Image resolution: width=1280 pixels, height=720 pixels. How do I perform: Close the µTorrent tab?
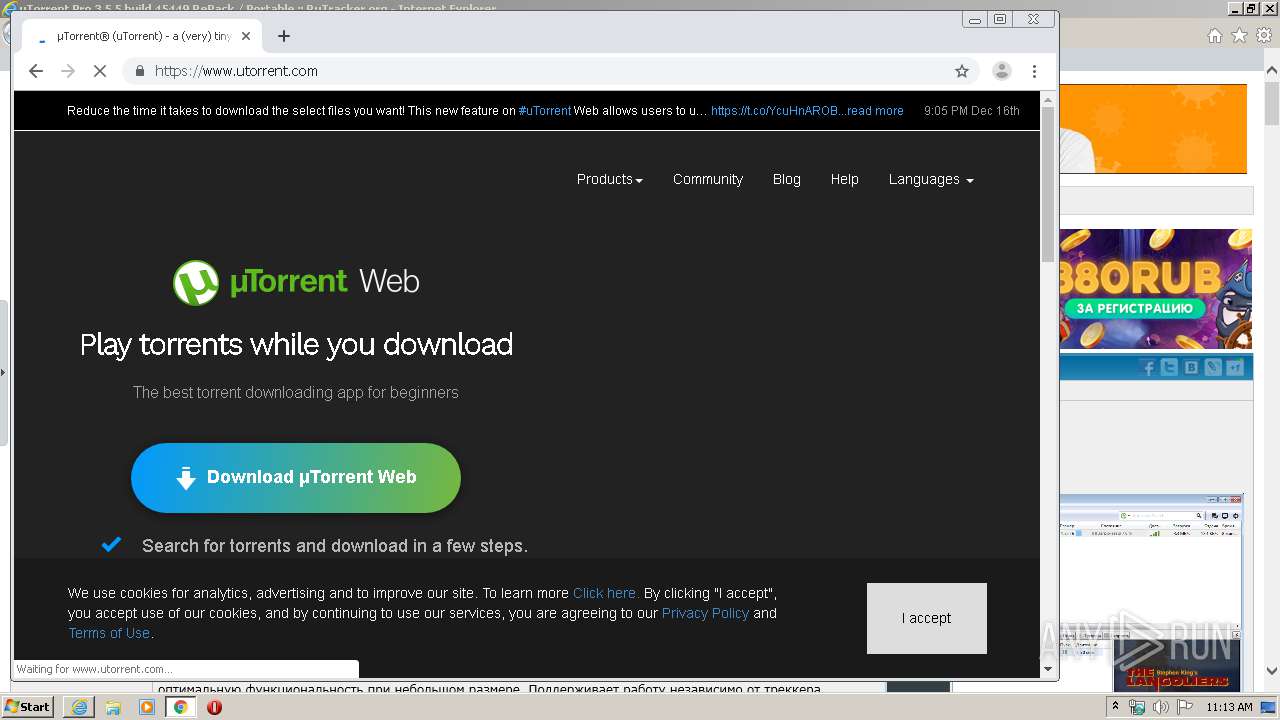pos(246,36)
